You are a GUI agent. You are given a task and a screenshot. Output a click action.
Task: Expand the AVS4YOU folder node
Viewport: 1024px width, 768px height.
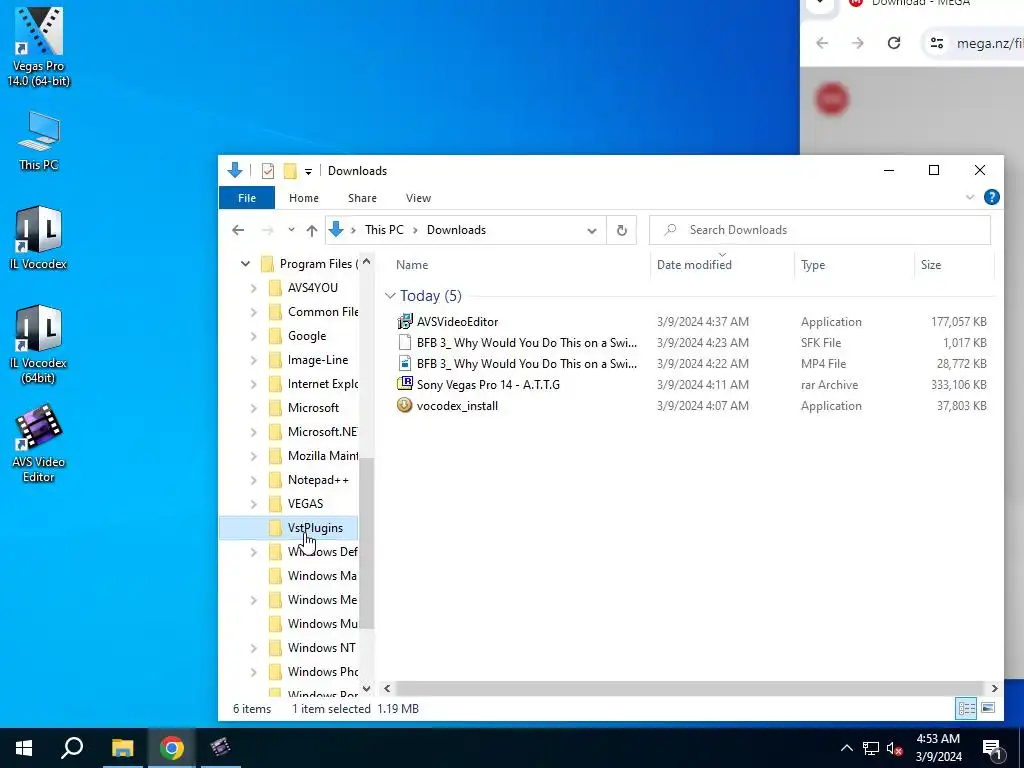click(x=253, y=288)
